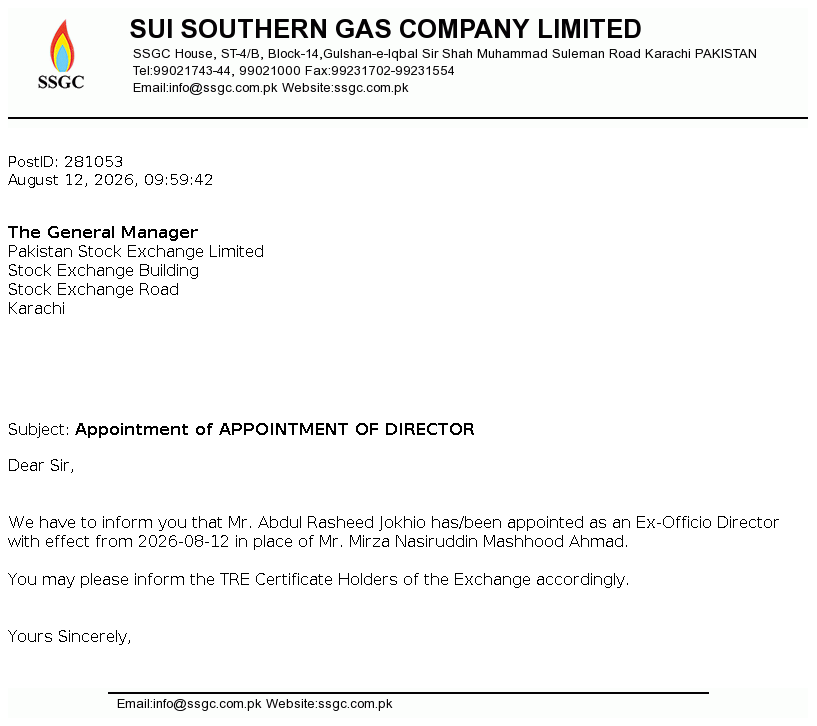Click the Pakistan Stock Exchange Limited line
Screen dimensions: 817x726
pos(136,251)
